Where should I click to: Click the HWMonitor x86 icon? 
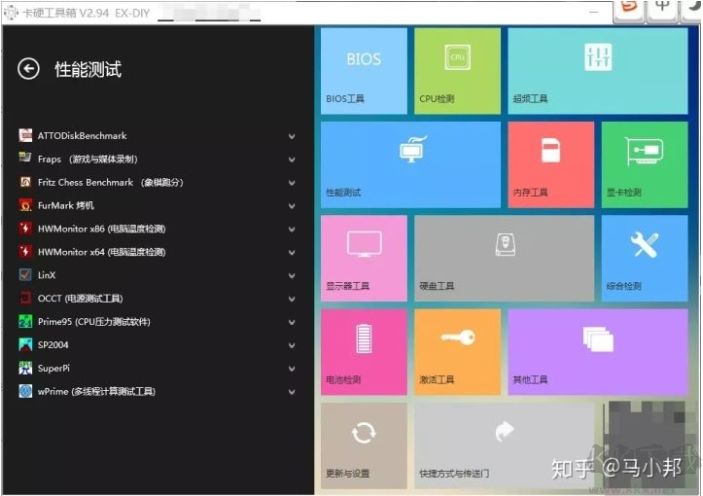[x=26, y=229]
